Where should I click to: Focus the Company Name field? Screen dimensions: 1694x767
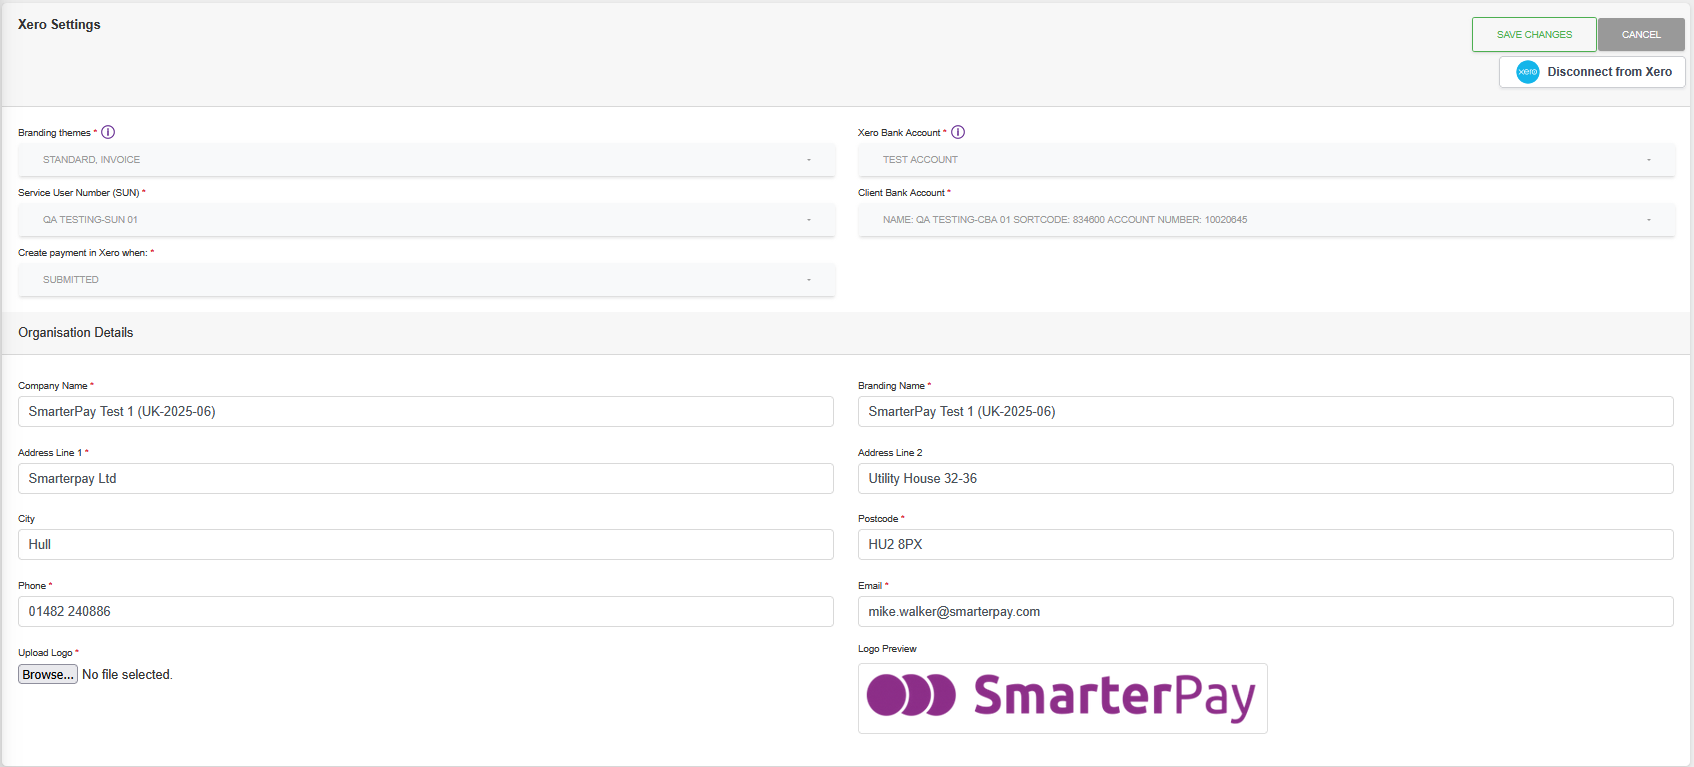(x=426, y=412)
